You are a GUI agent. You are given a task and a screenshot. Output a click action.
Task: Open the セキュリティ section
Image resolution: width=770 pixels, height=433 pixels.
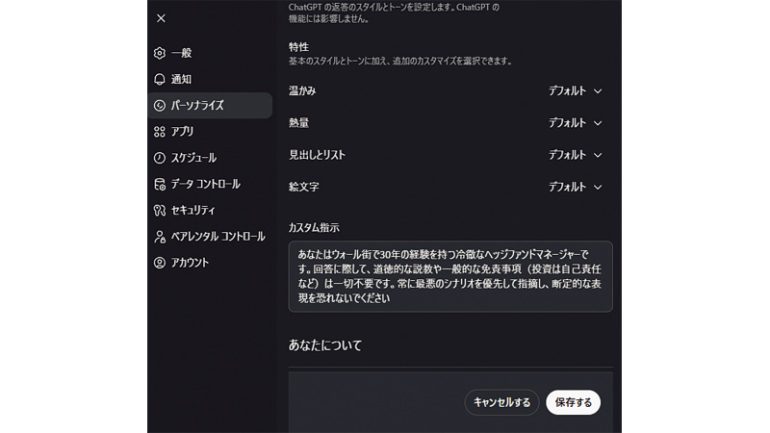210,210
